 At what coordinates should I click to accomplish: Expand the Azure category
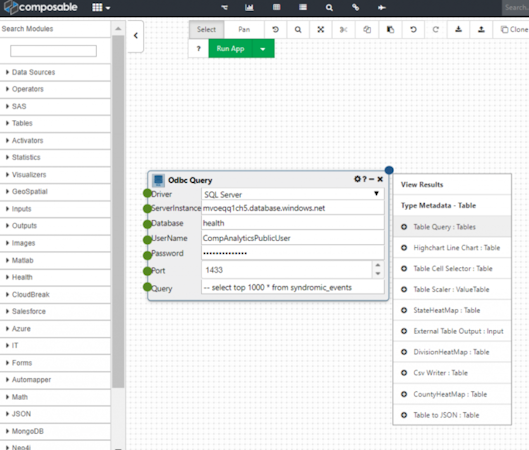pos(55,329)
